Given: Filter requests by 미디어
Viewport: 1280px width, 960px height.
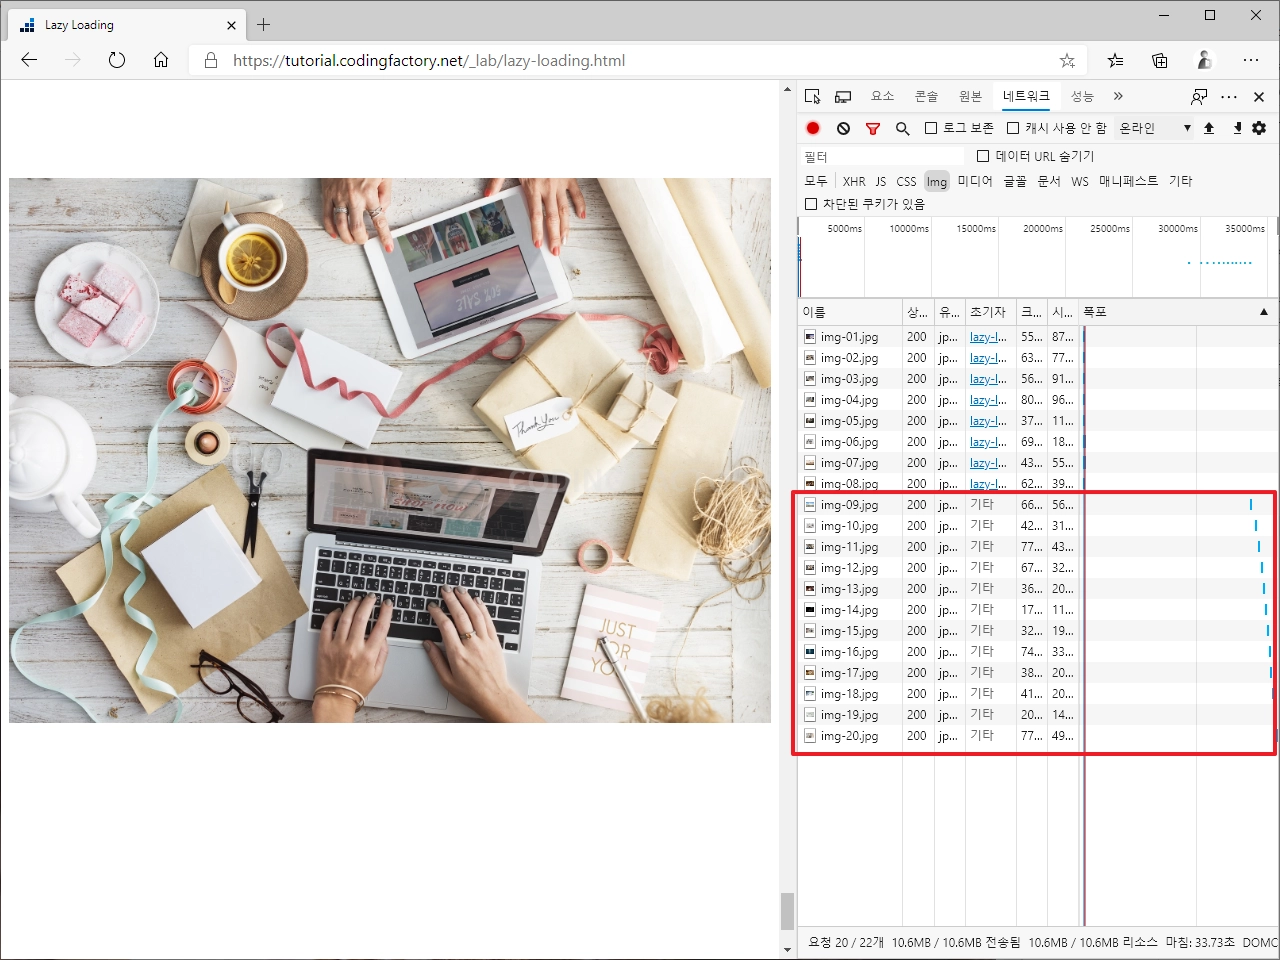Looking at the screenshot, I should tap(975, 181).
